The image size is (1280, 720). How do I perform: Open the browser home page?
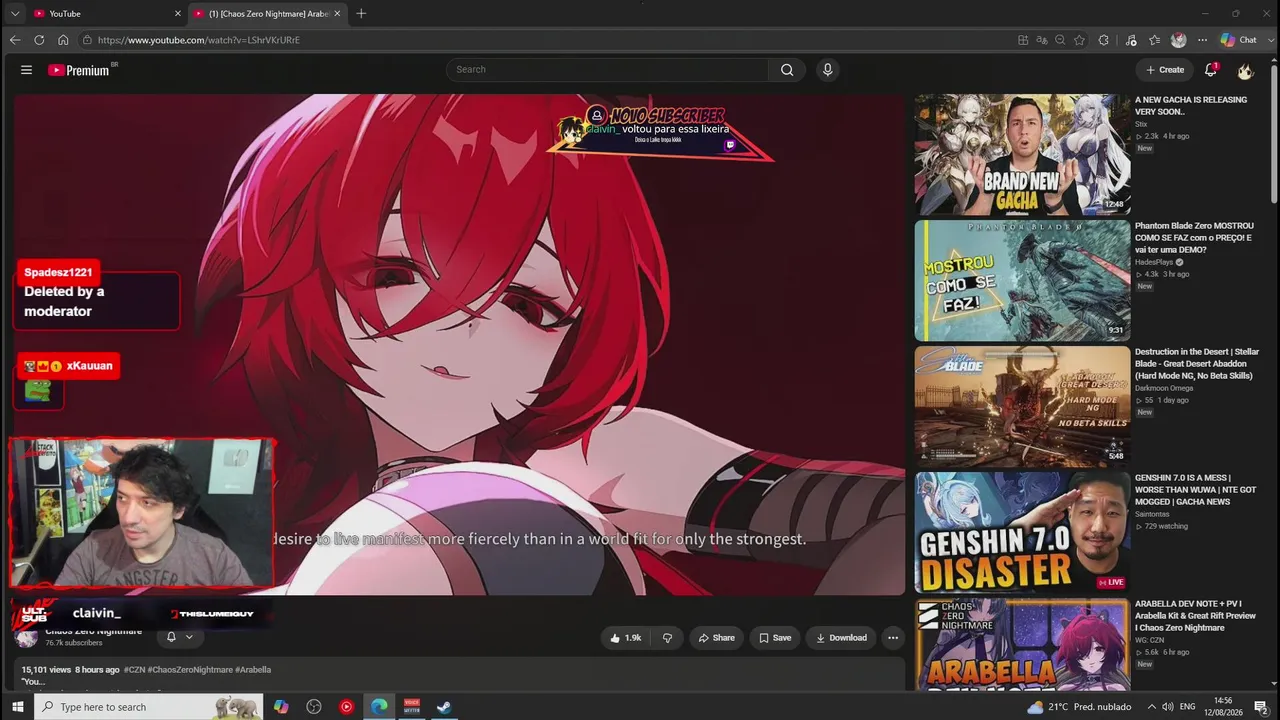[63, 40]
